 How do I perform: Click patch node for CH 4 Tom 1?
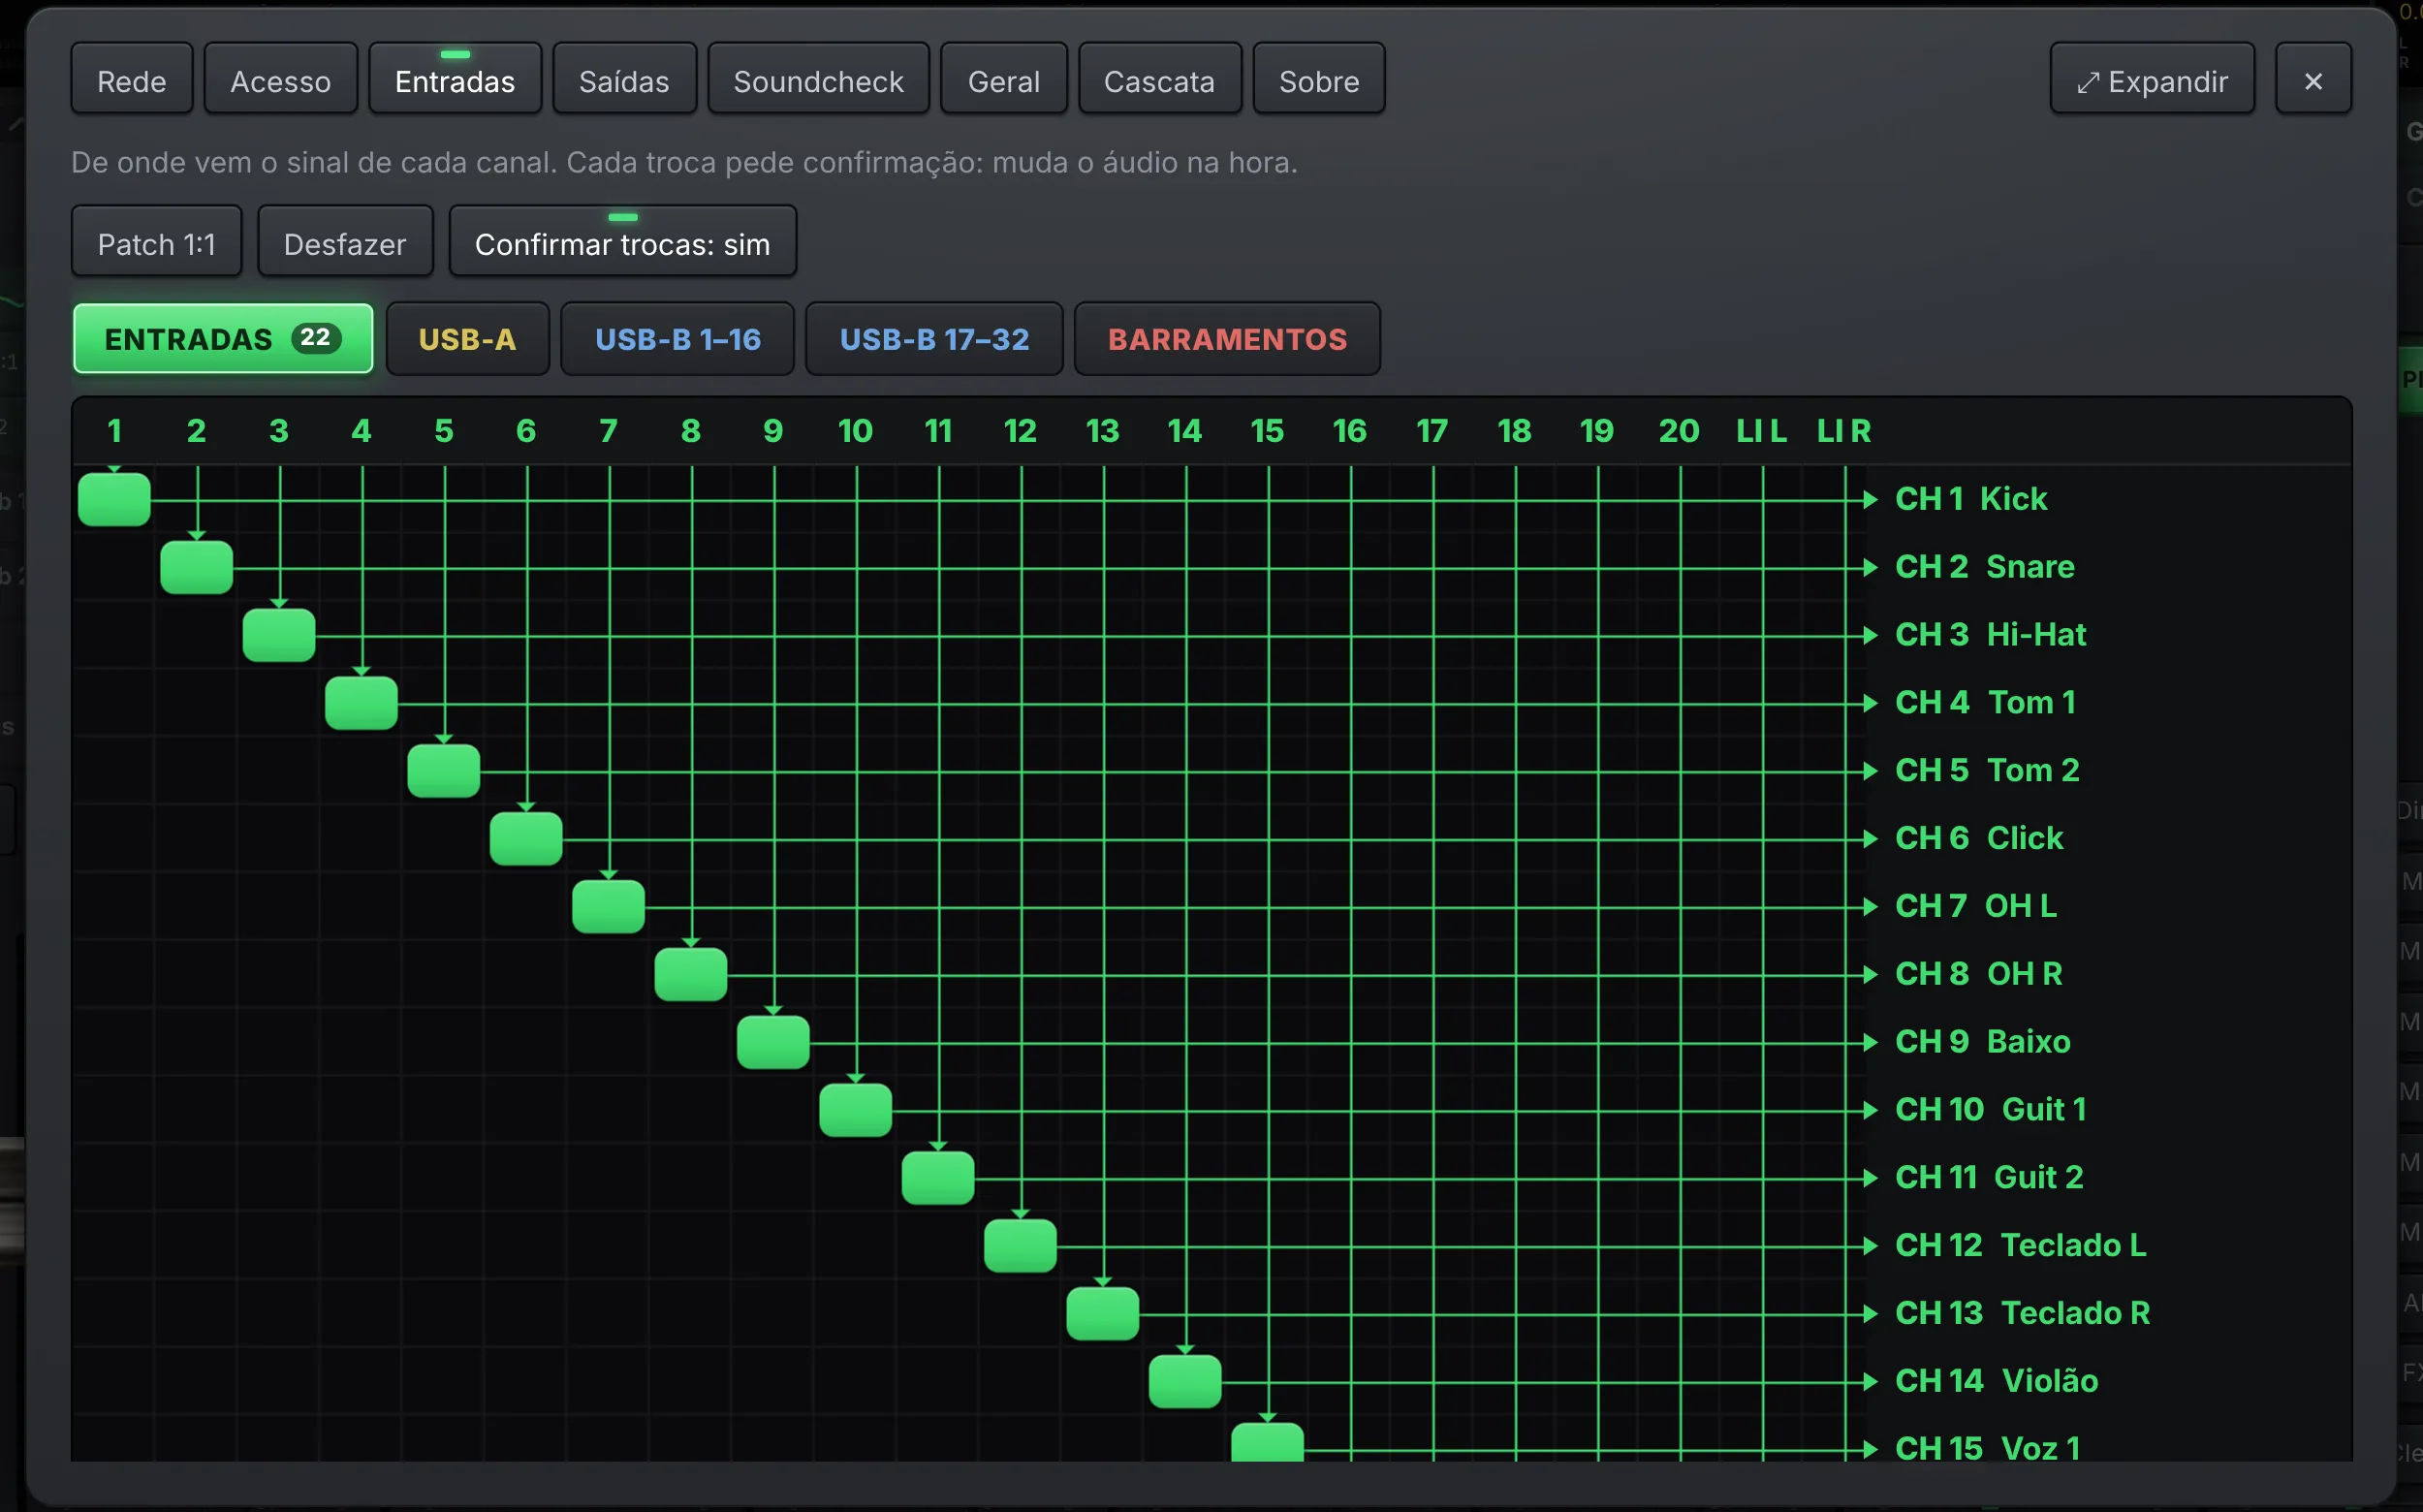tap(361, 703)
